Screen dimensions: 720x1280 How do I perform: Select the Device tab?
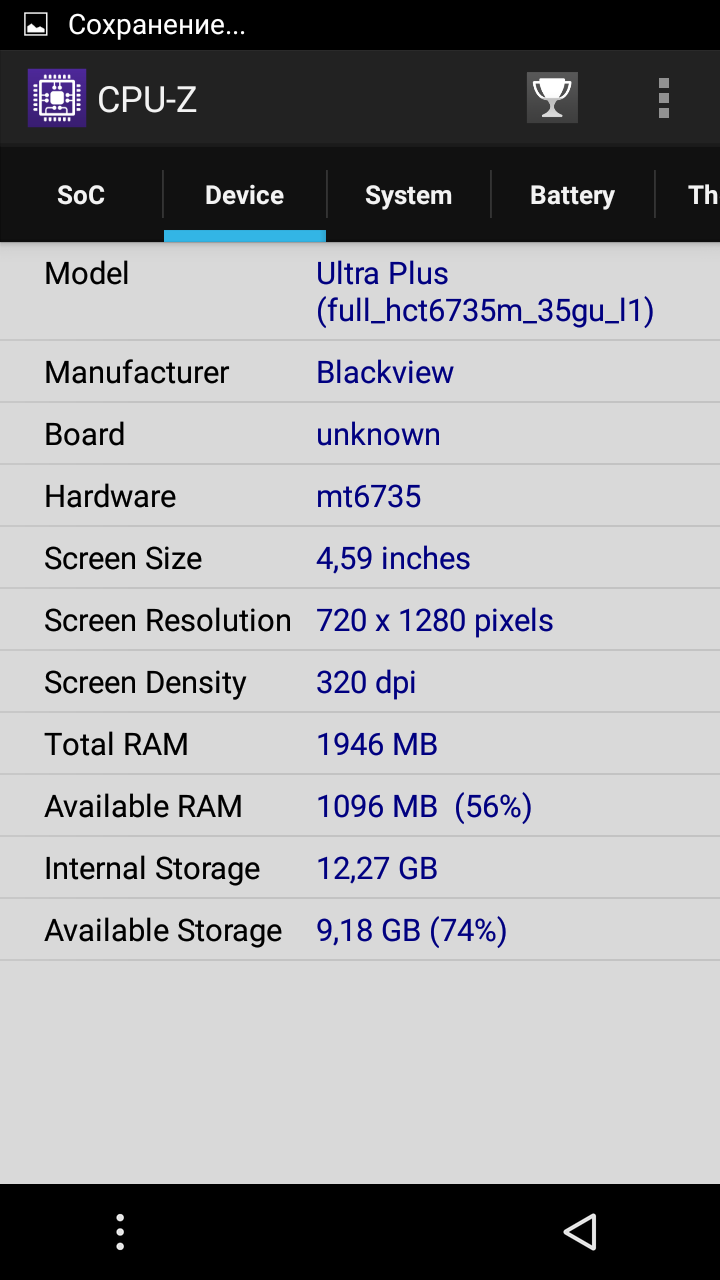[x=245, y=195]
